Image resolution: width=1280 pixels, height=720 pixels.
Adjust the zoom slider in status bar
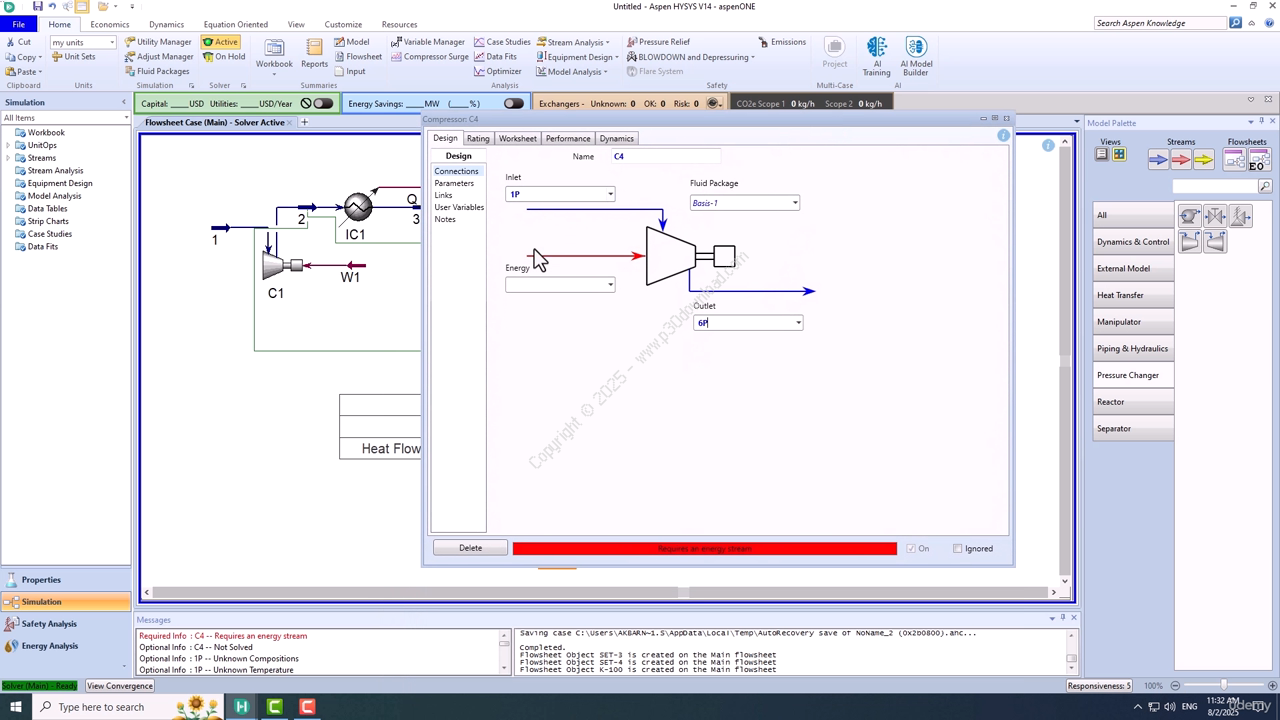pos(1222,685)
